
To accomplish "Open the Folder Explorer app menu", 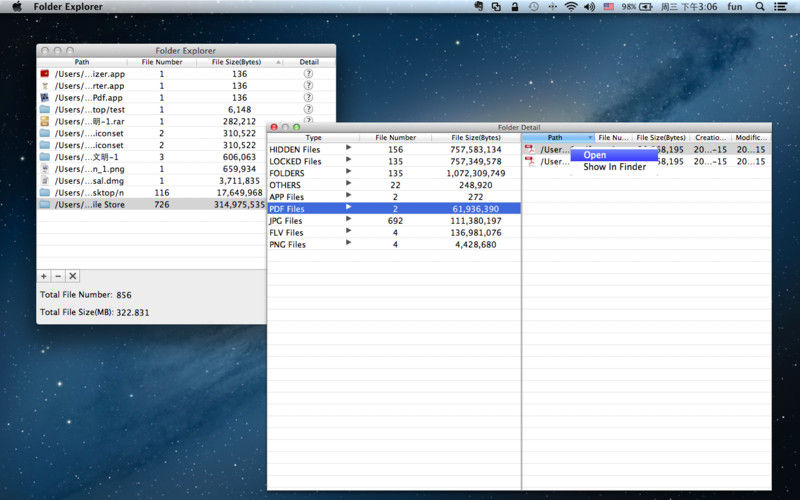I will click(68, 7).
